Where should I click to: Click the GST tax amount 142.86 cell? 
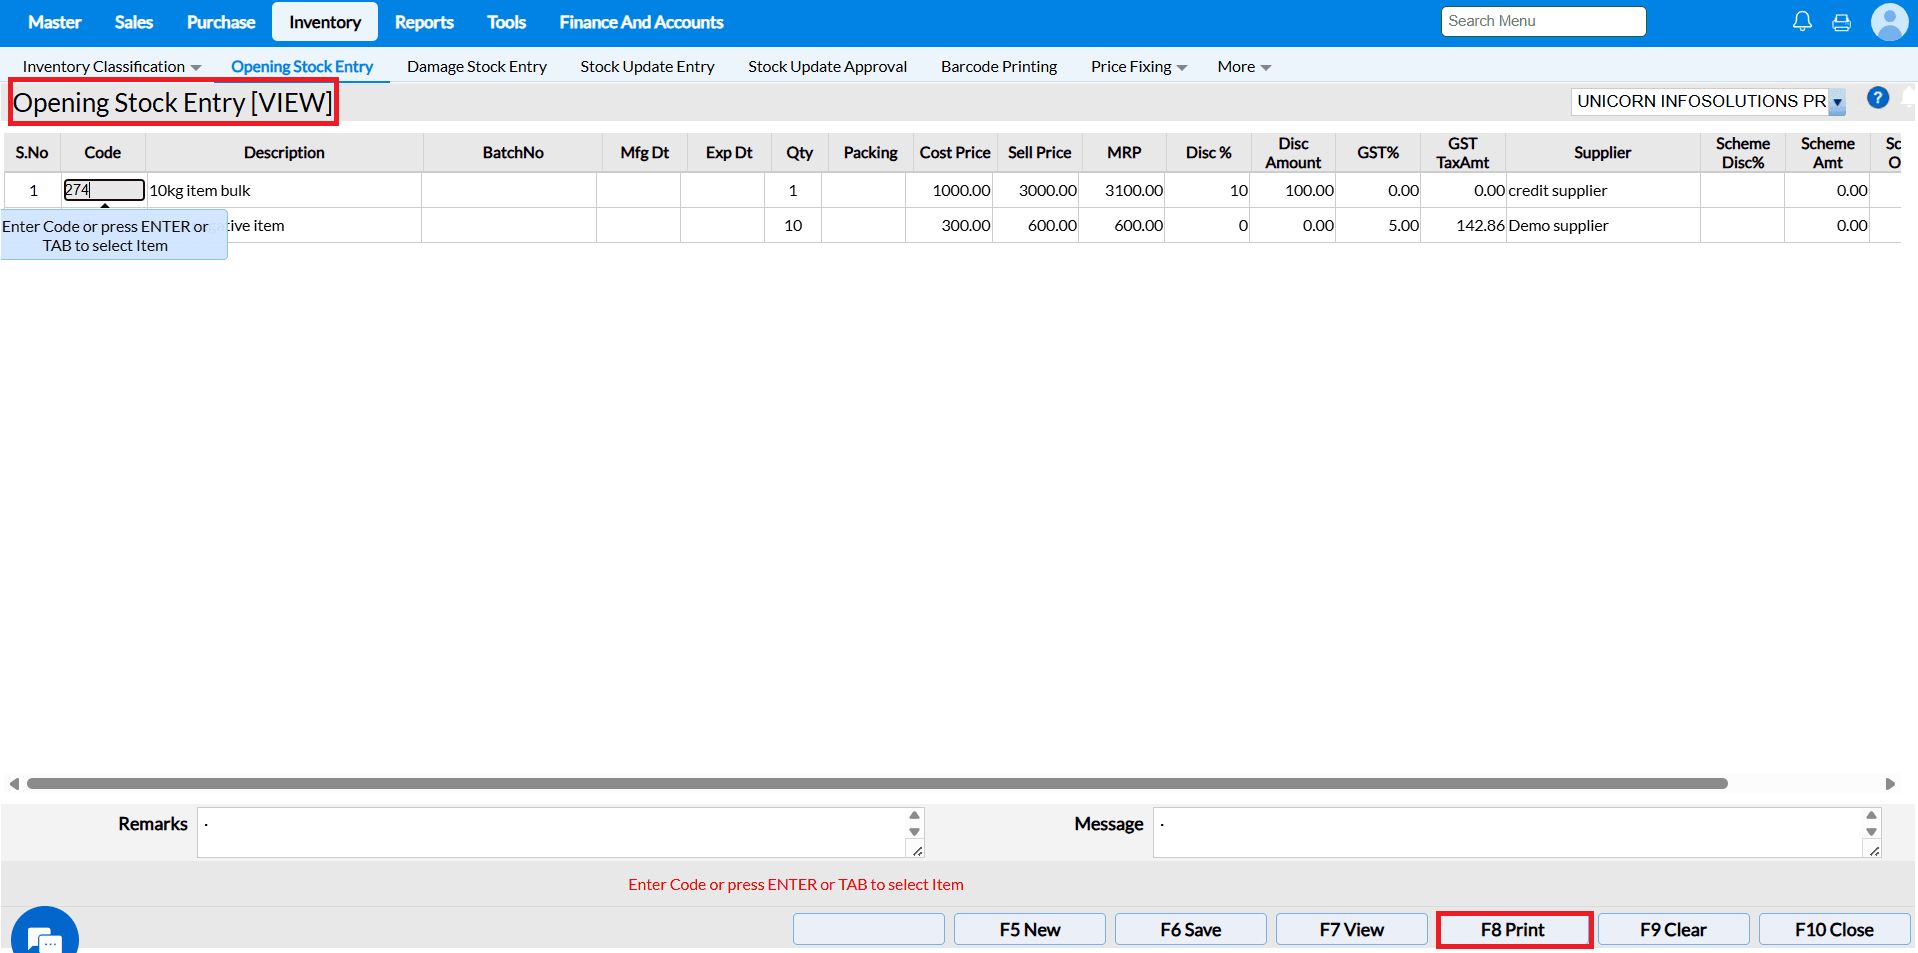pos(1464,225)
